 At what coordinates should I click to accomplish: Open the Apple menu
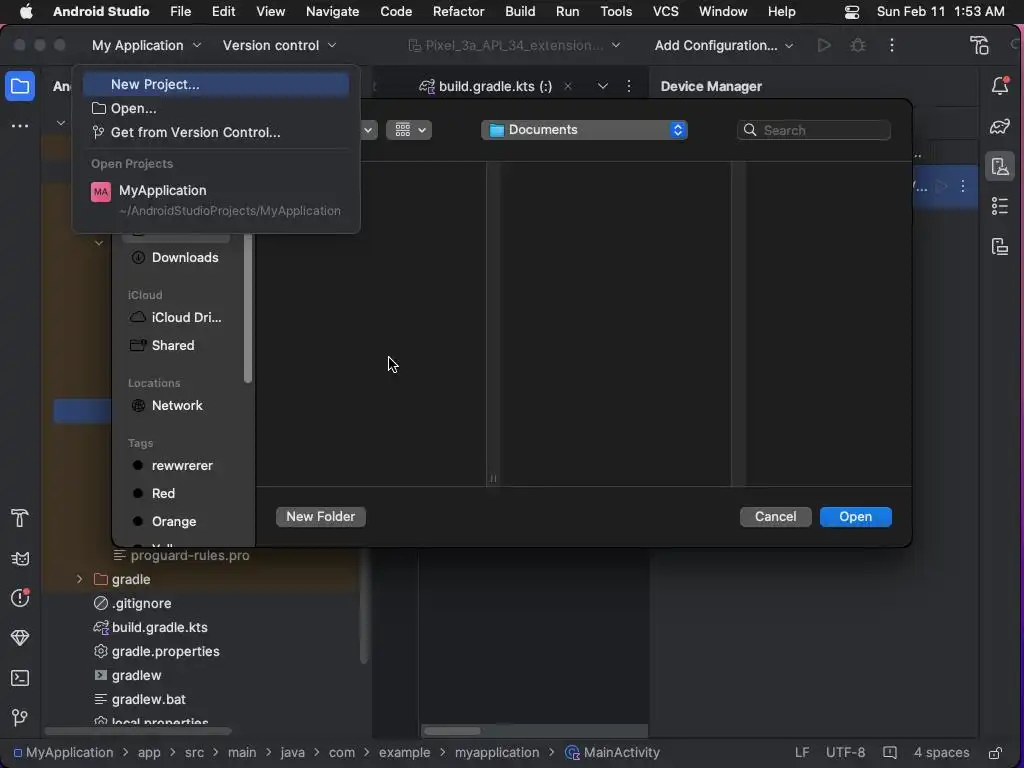click(x=26, y=12)
